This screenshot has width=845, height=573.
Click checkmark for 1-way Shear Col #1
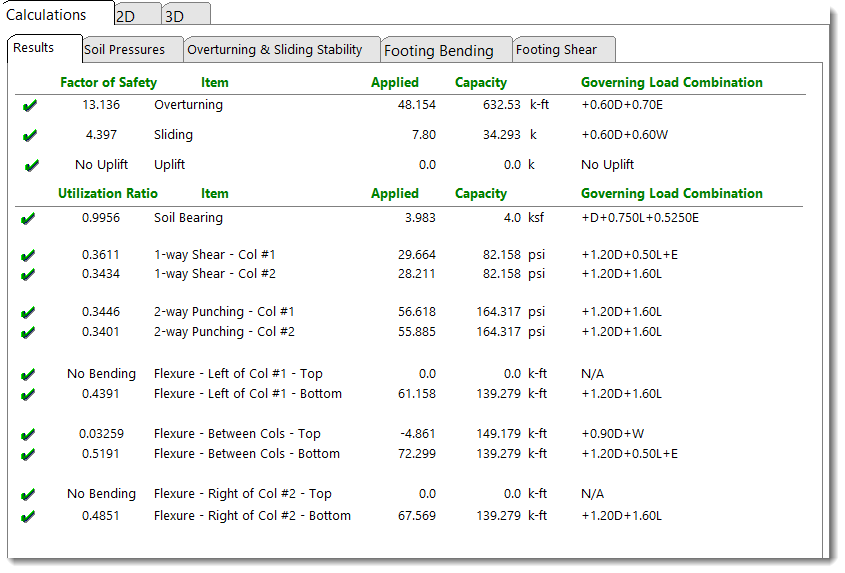click(28, 256)
